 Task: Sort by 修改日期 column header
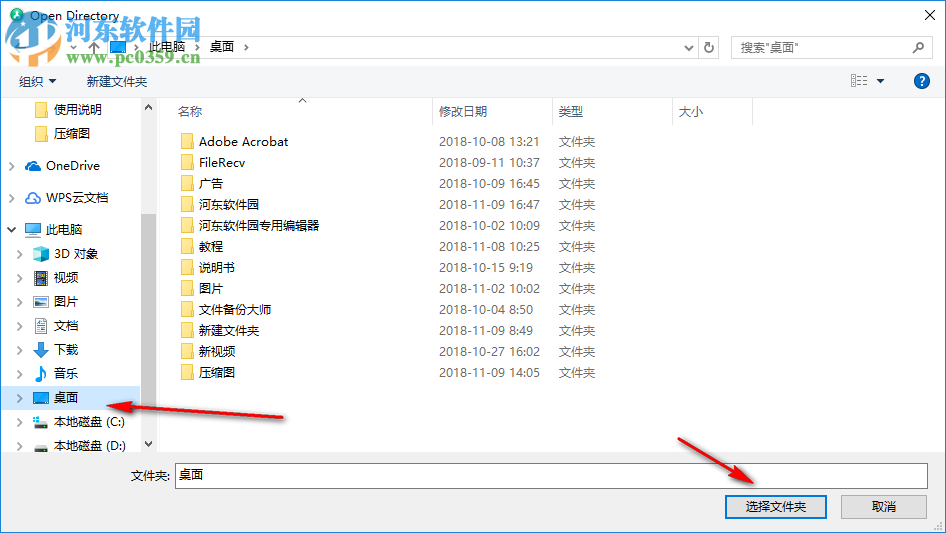point(463,112)
